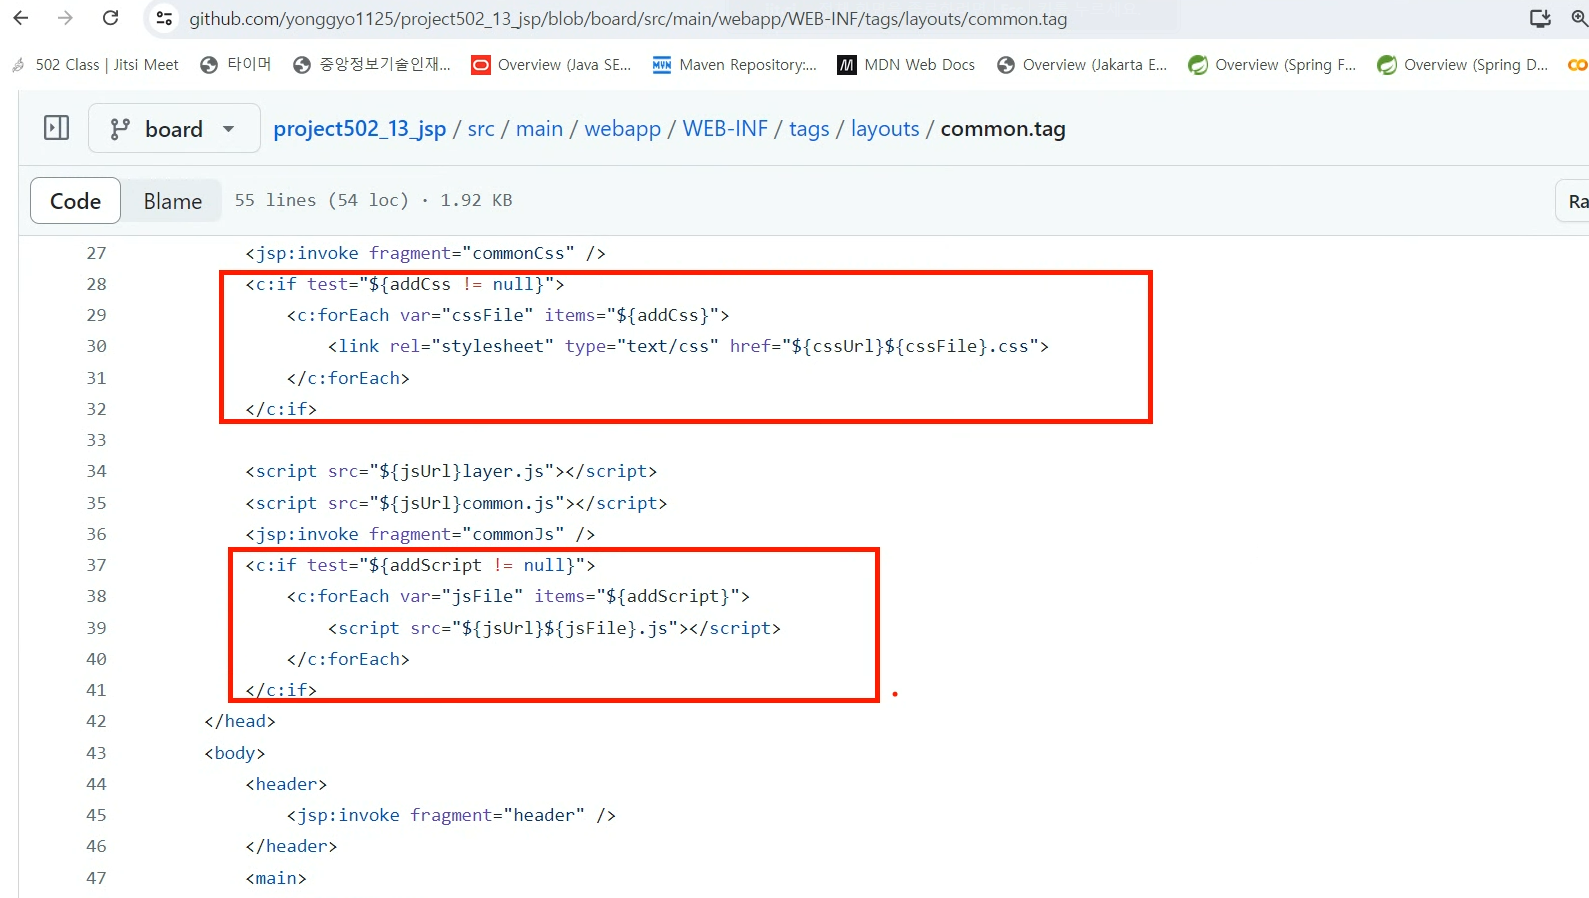Open the webapp folder breadcrumb
The height and width of the screenshot is (898, 1589).
pyautogui.click(x=622, y=129)
